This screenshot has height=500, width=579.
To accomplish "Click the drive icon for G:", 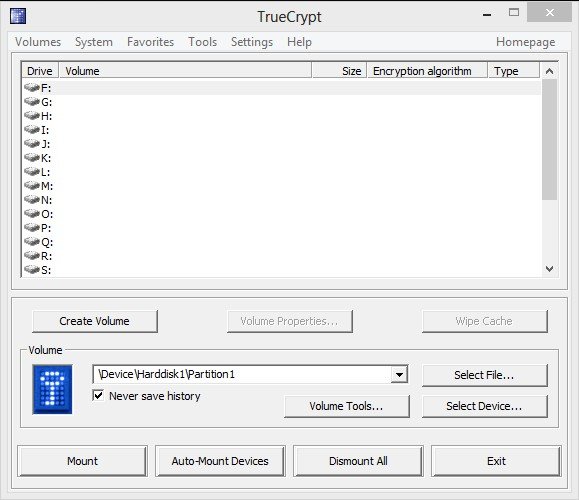I will tap(32, 102).
